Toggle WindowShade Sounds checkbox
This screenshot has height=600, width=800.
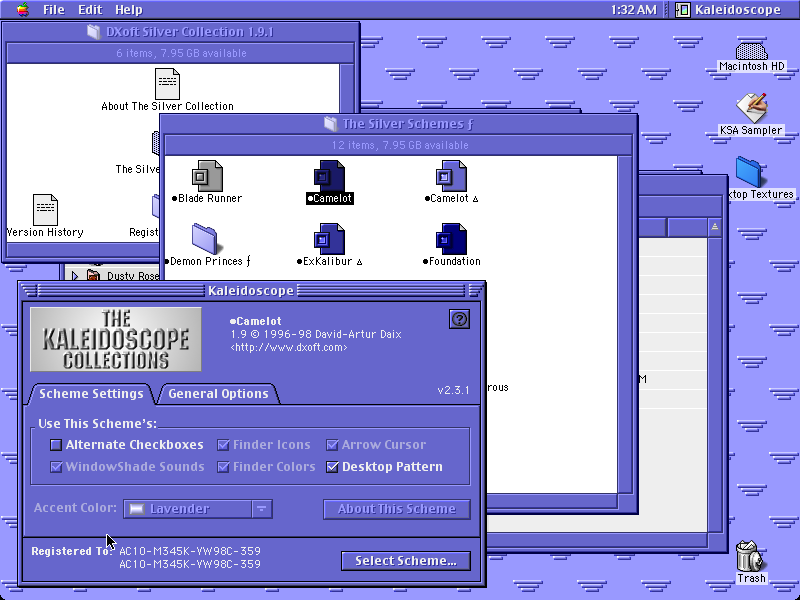coord(56,467)
